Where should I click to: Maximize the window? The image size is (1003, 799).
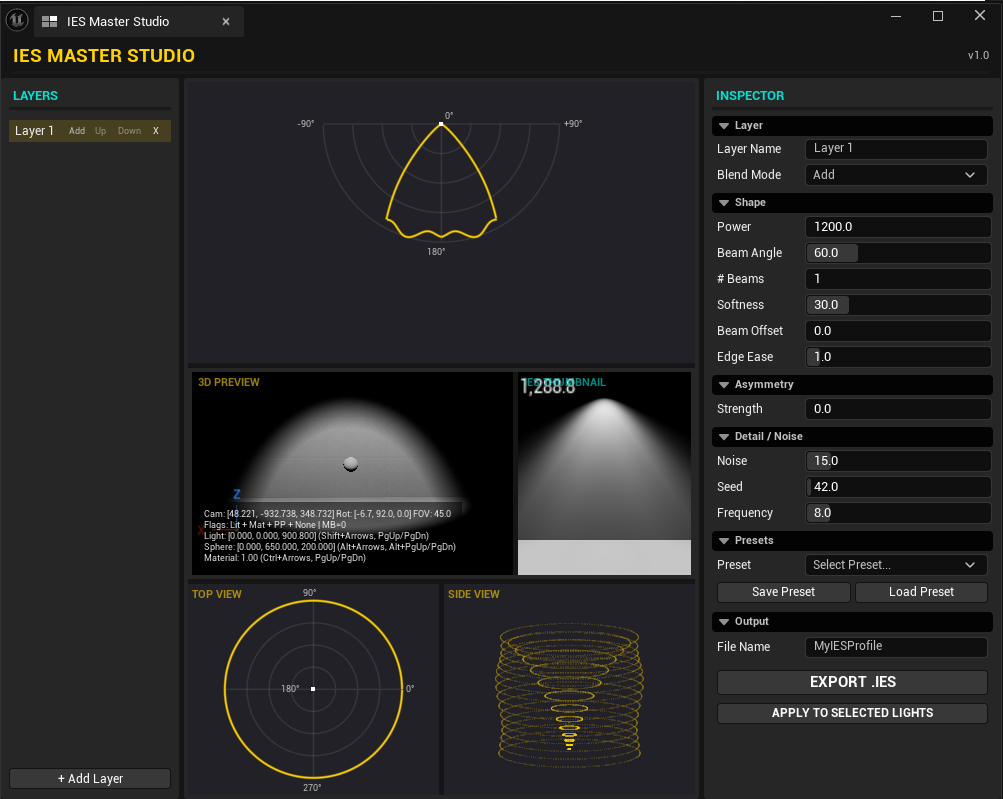tap(938, 16)
